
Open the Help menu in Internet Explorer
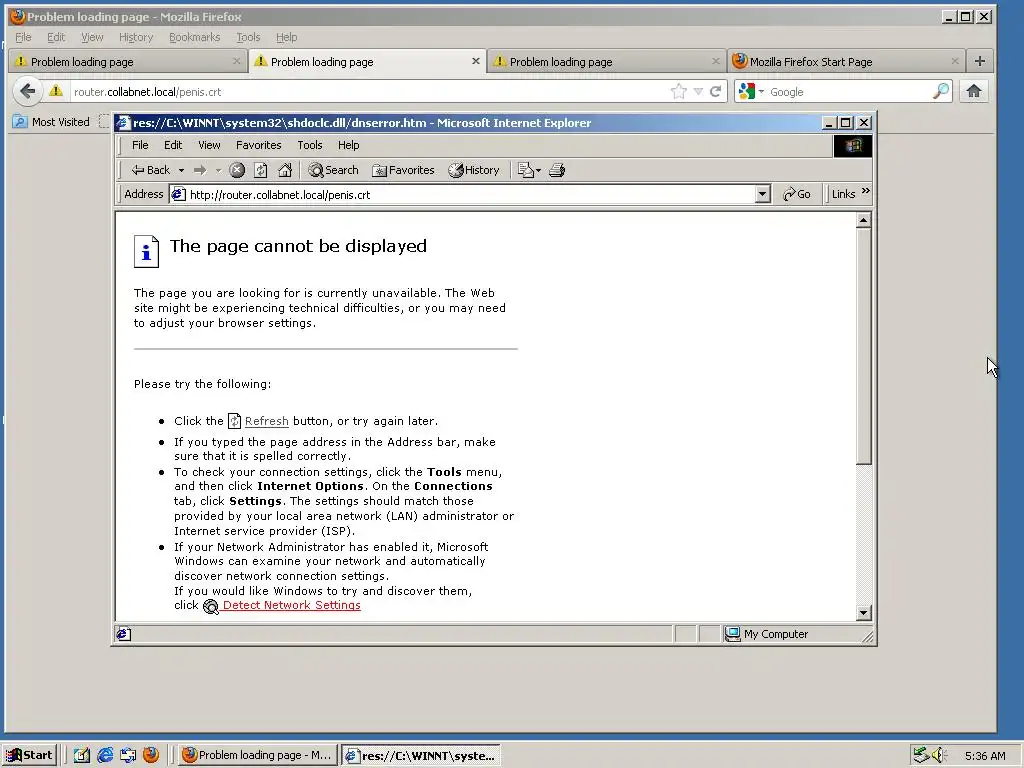point(349,145)
